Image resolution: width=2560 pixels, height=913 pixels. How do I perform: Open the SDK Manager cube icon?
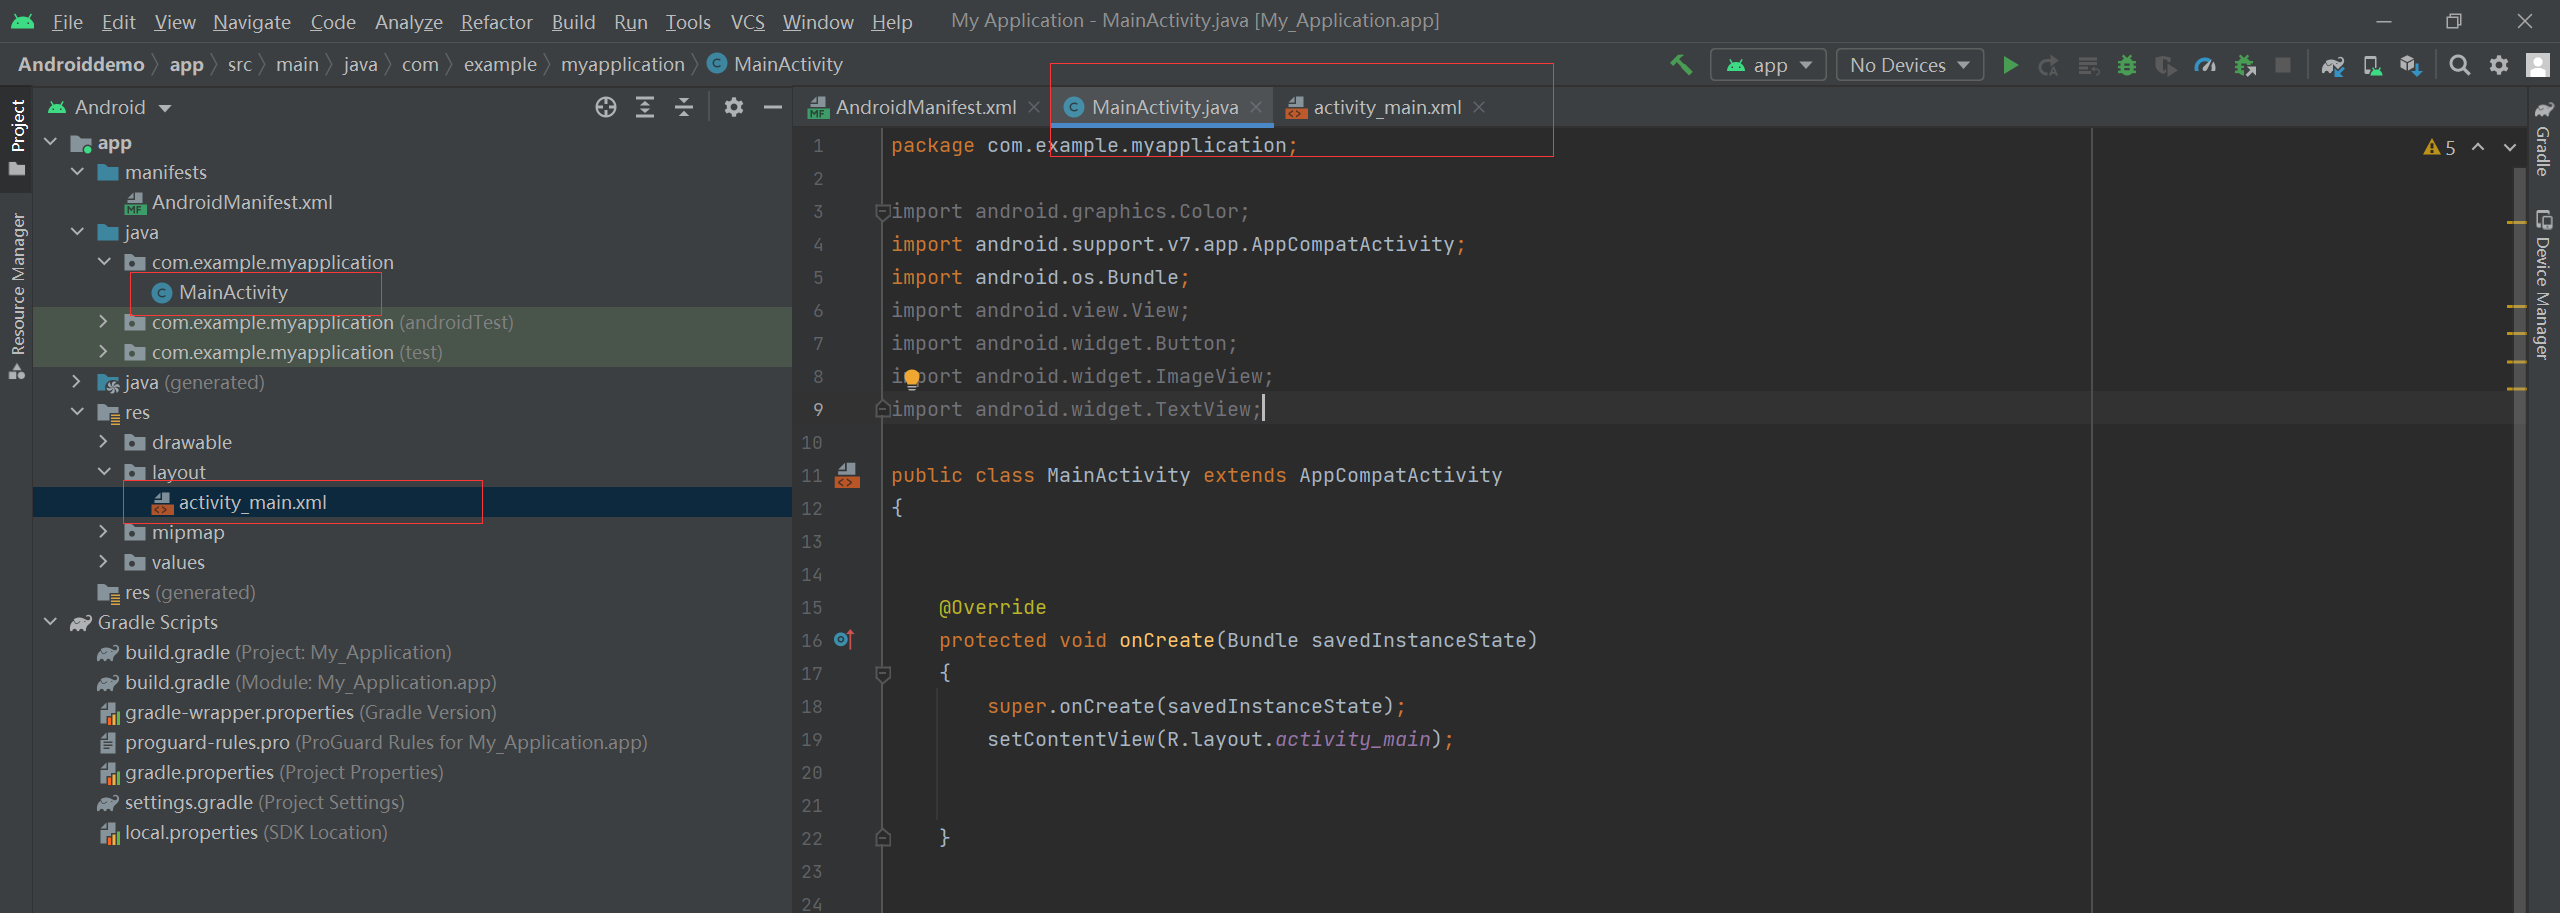click(2411, 65)
